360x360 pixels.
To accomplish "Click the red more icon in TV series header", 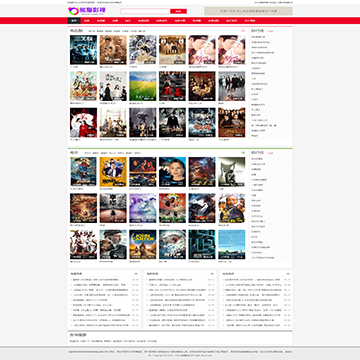I will pyautogui.click(x=243, y=31).
